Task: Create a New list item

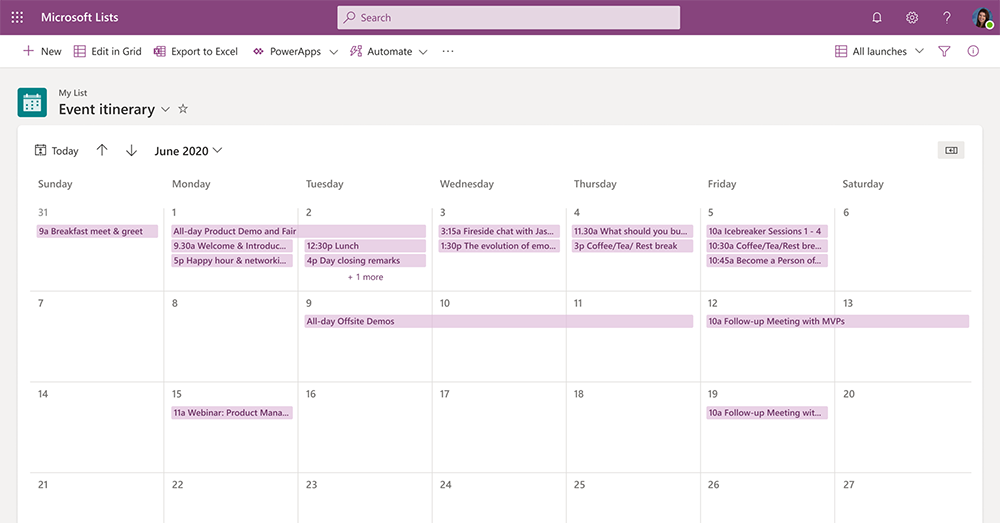Action: 42,51
